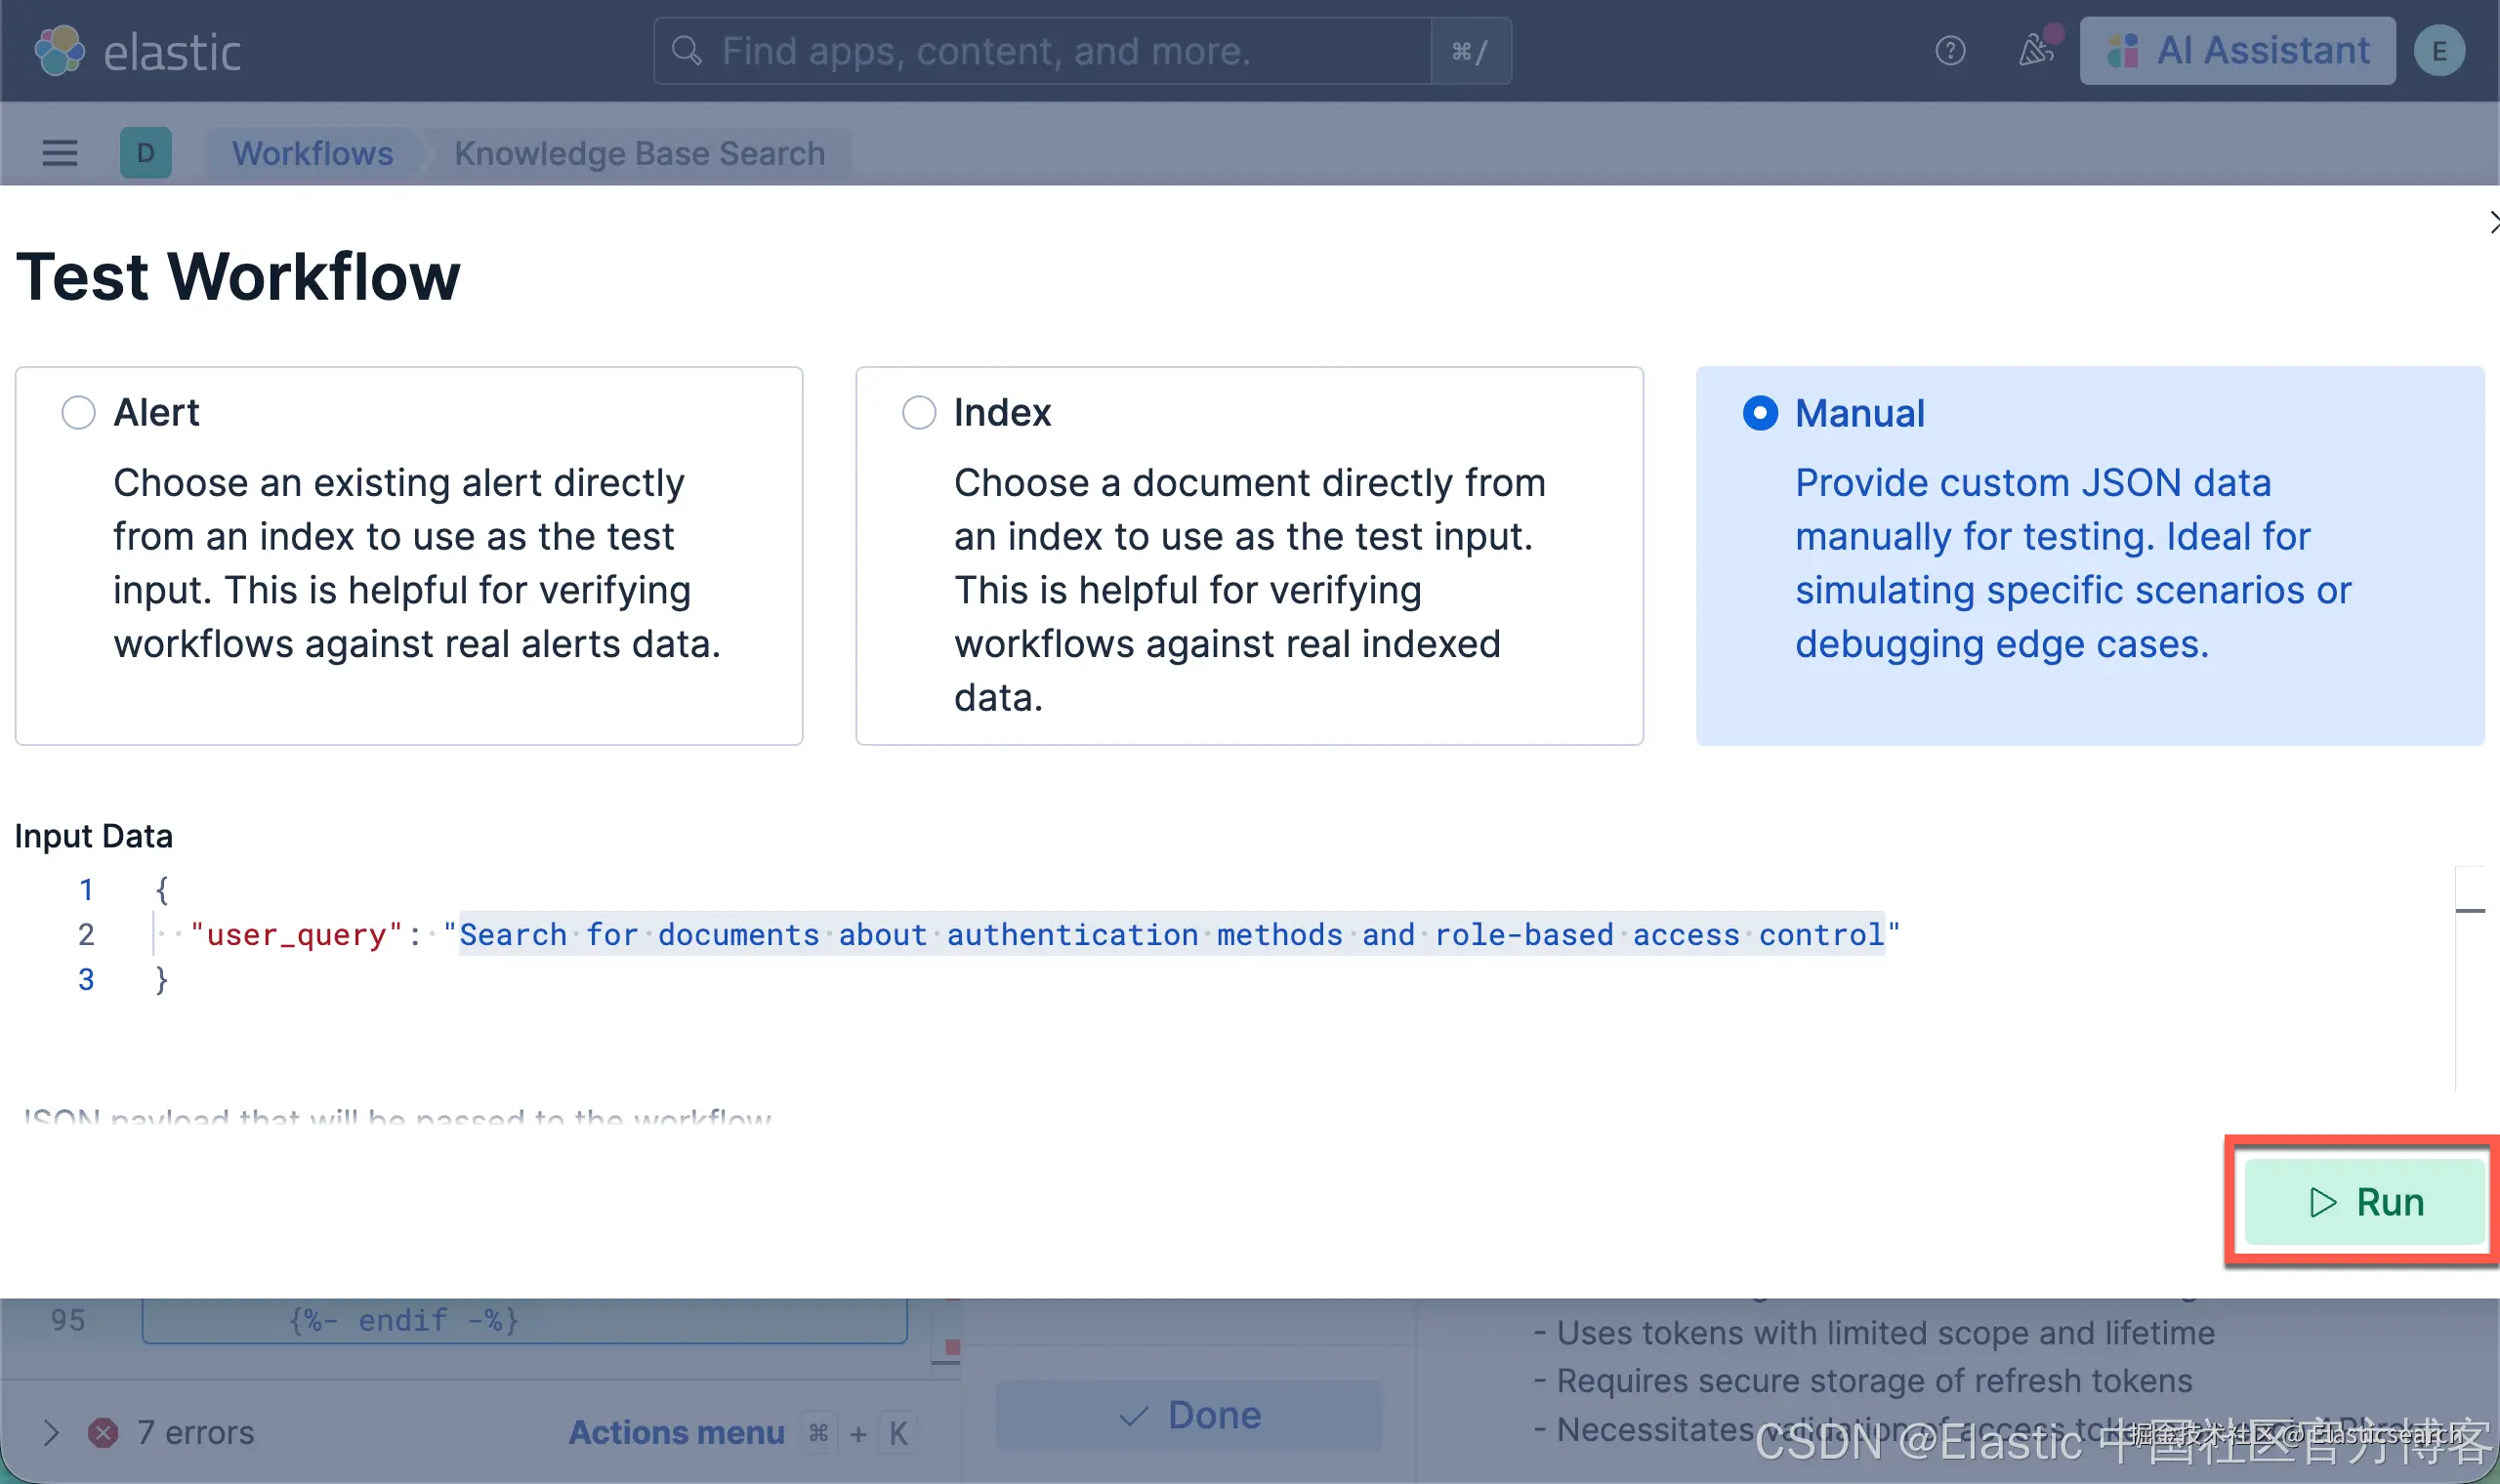Open the AI Assistant
The height and width of the screenshot is (1484, 2500).
click(x=2237, y=51)
